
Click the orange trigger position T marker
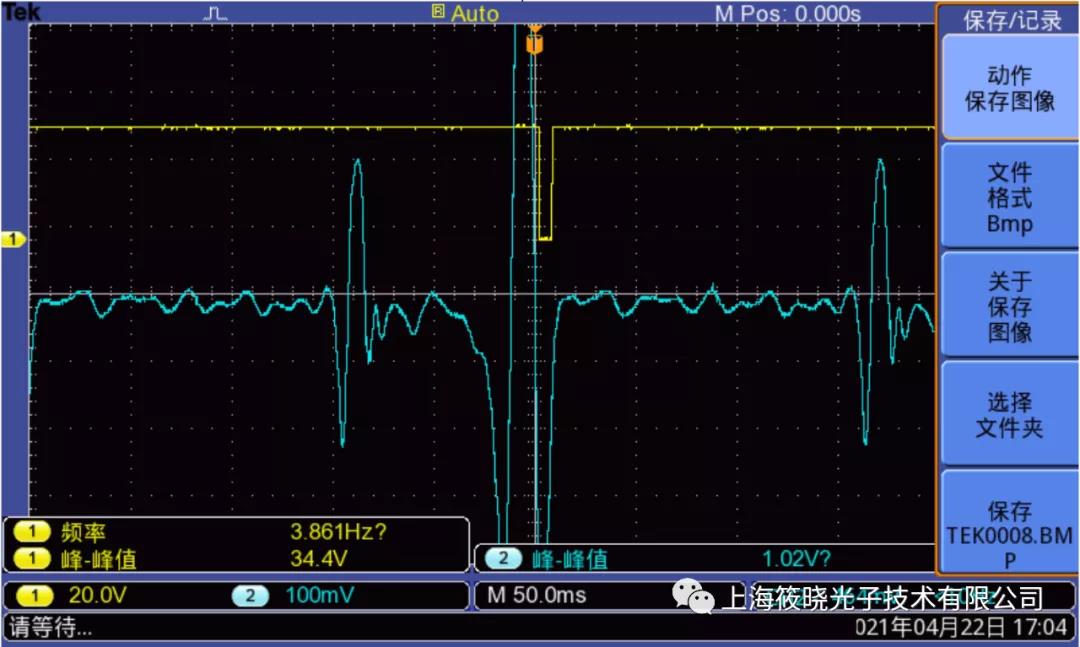coord(534,45)
